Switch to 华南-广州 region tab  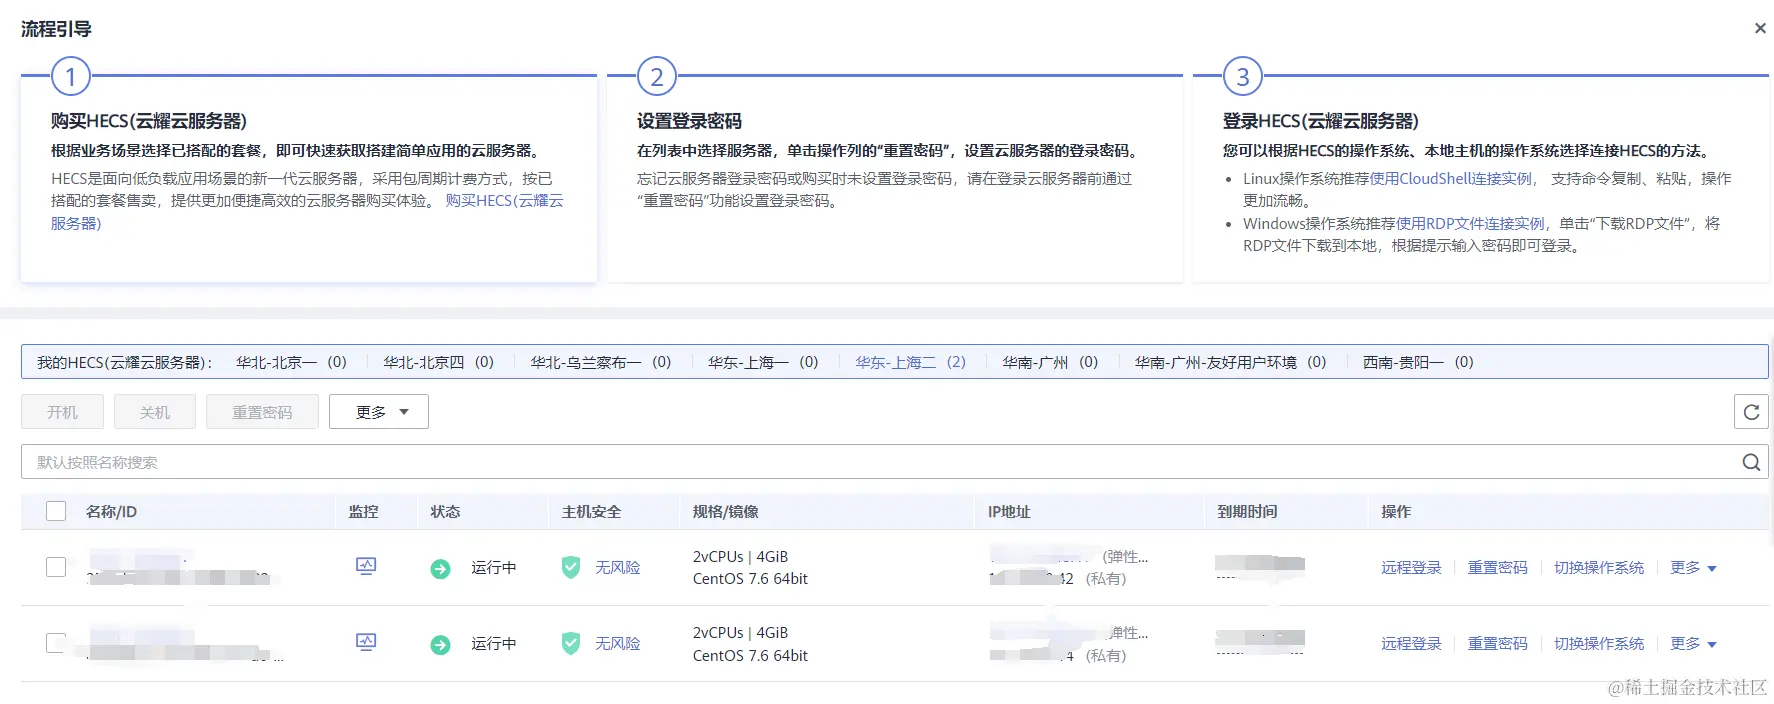(1050, 362)
